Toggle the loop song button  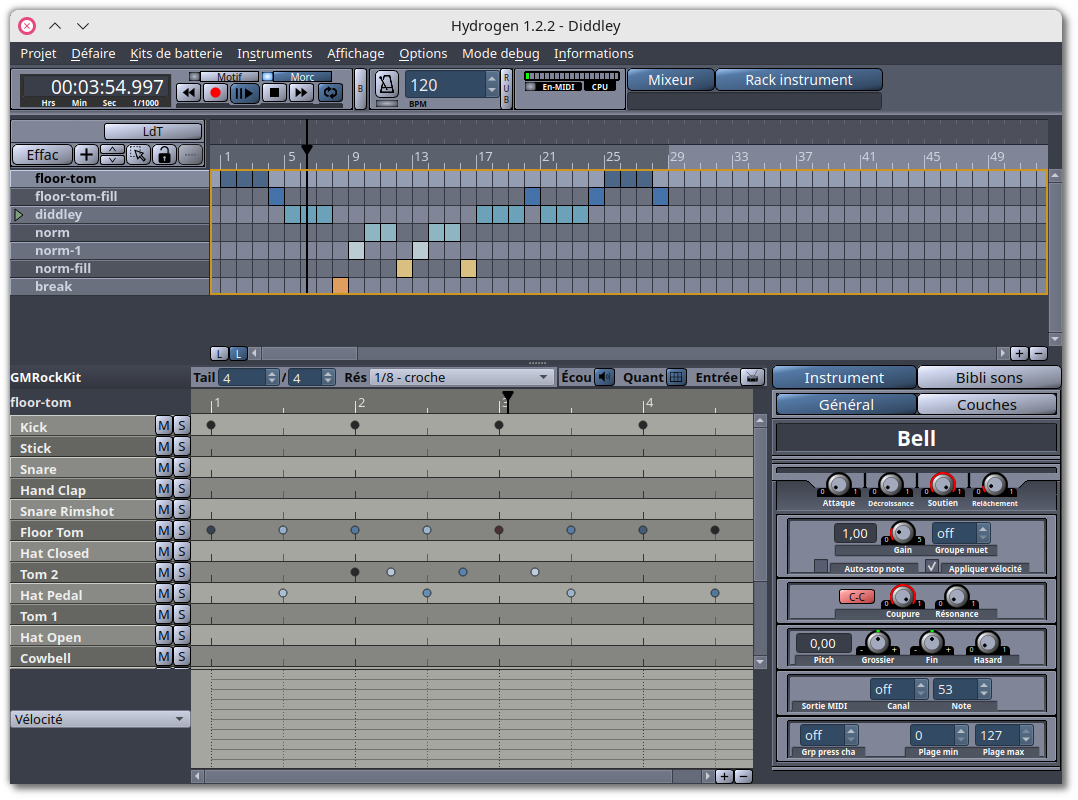pos(331,93)
